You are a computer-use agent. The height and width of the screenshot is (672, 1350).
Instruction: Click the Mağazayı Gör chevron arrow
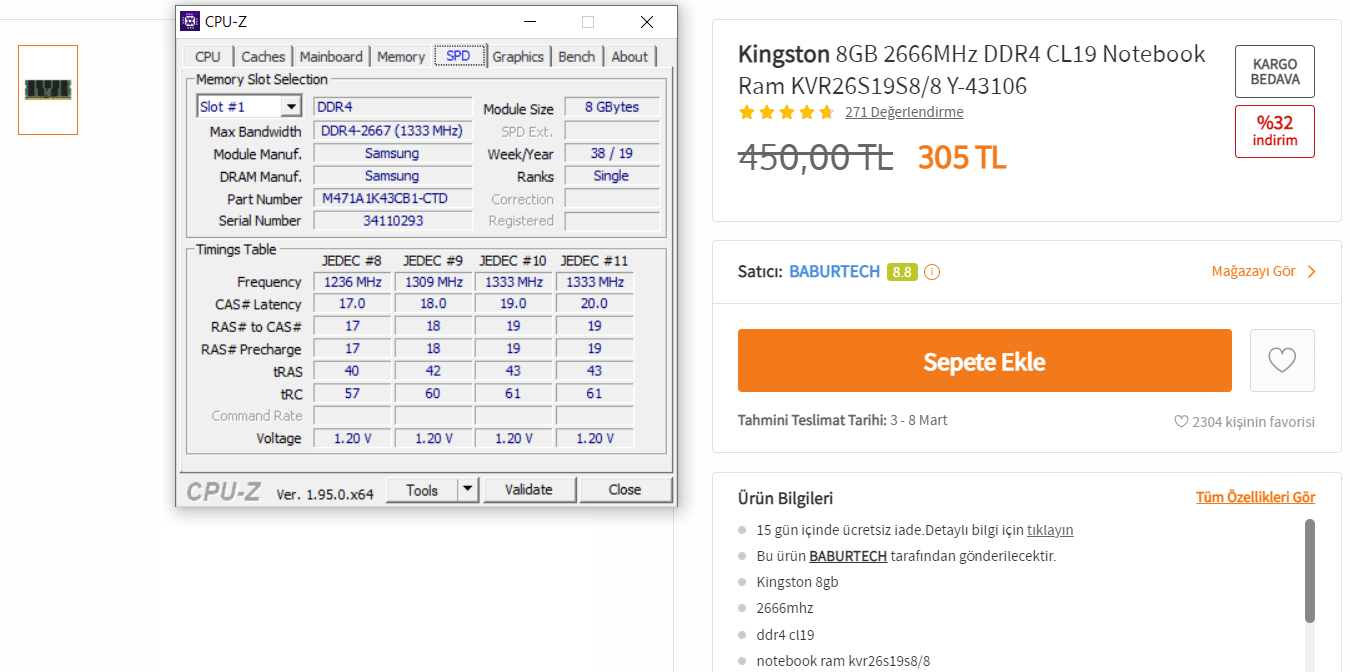point(1311,272)
